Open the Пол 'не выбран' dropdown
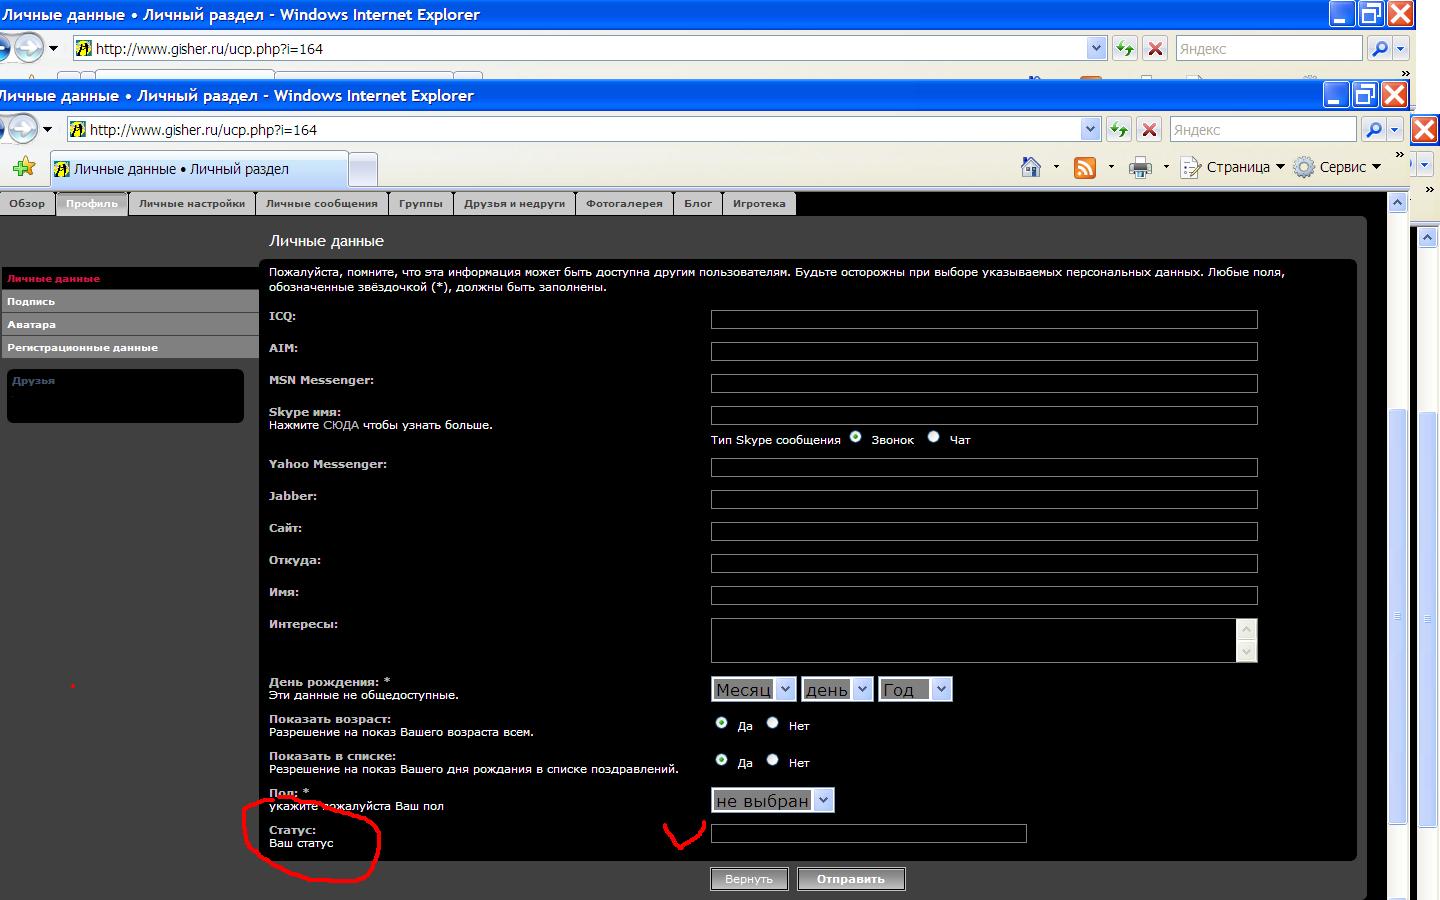Screen dimensions: 1440x900 coord(772,800)
